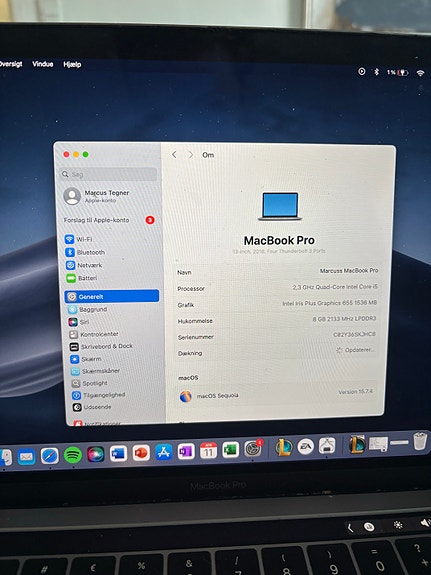Launch Safari from the Dock
The height and width of the screenshot is (575, 431).
coord(50,456)
